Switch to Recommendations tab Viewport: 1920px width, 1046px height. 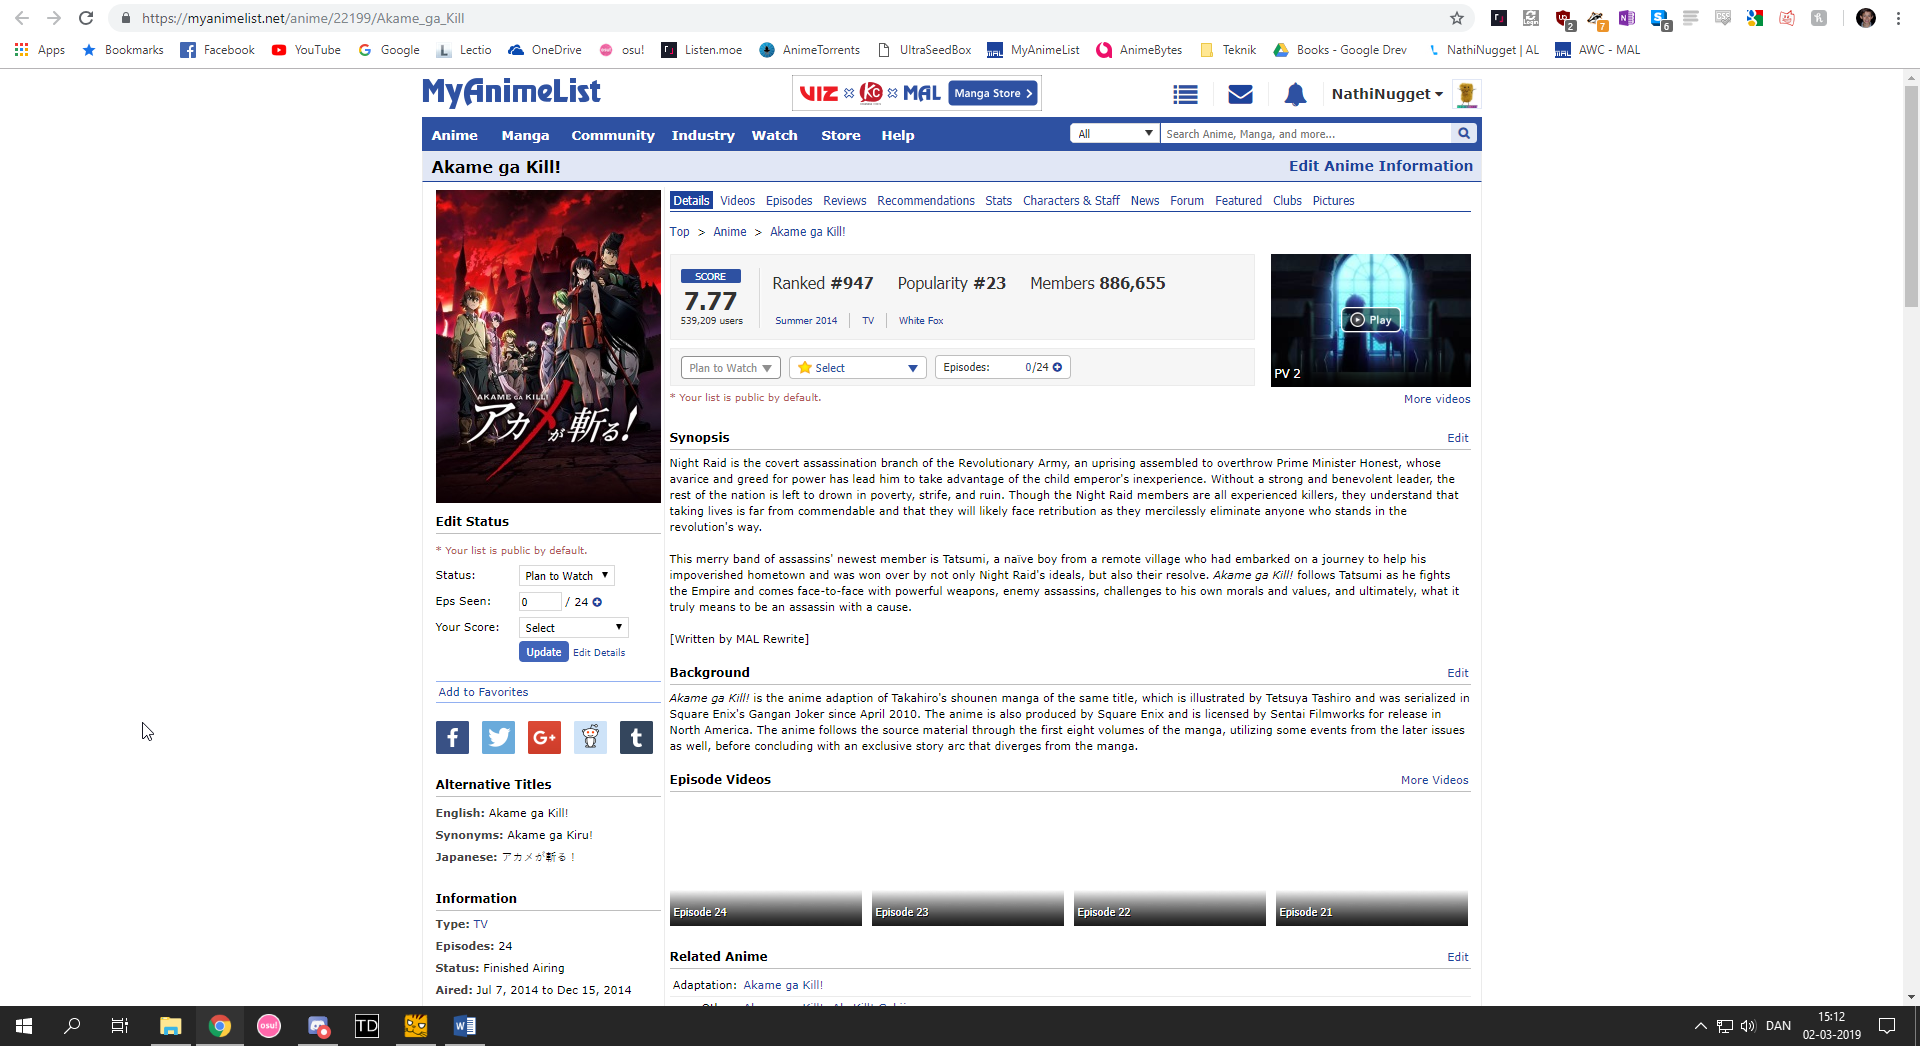coord(926,201)
